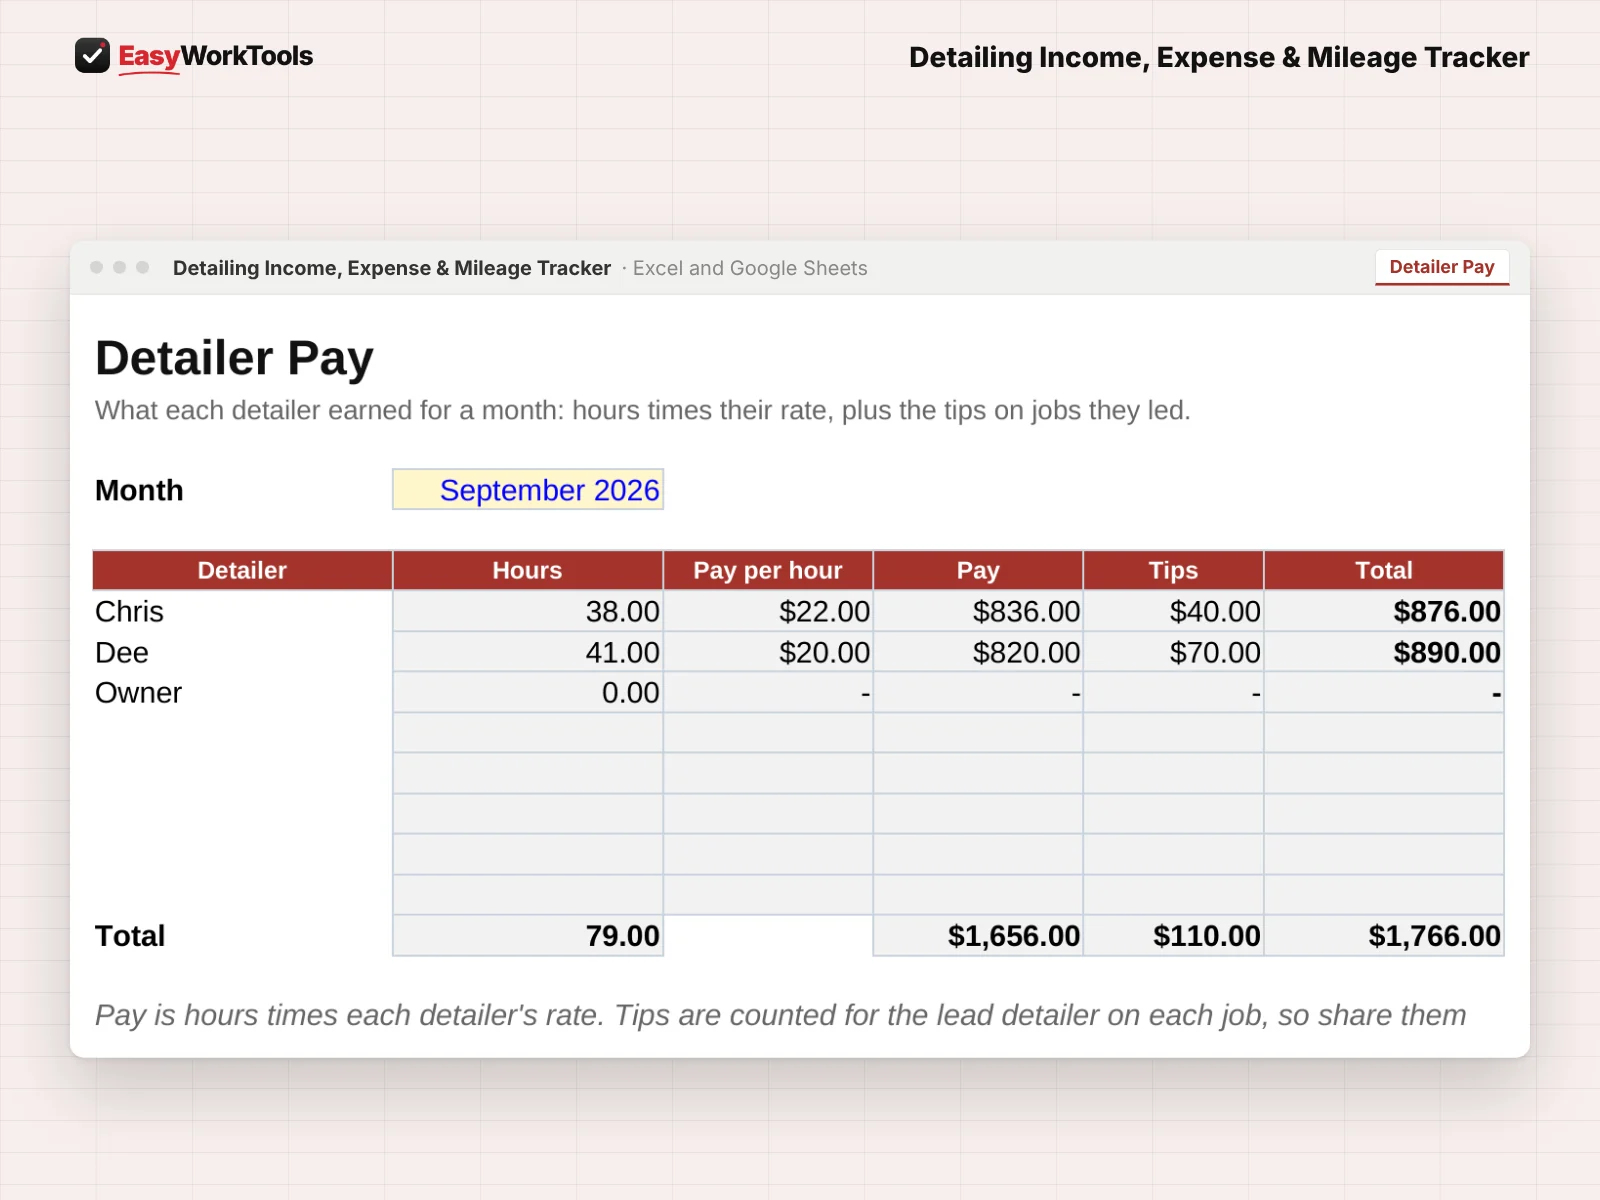Select the $70.00 tips cell

point(1173,652)
